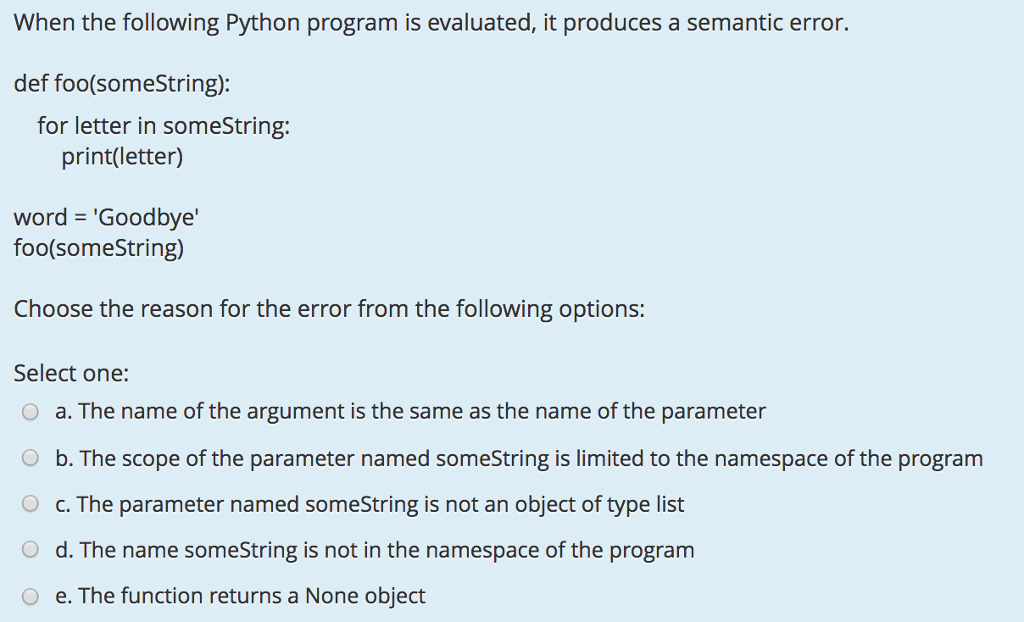Click the option e answer text
Screen dimensions: 1024x622
pos(239,595)
